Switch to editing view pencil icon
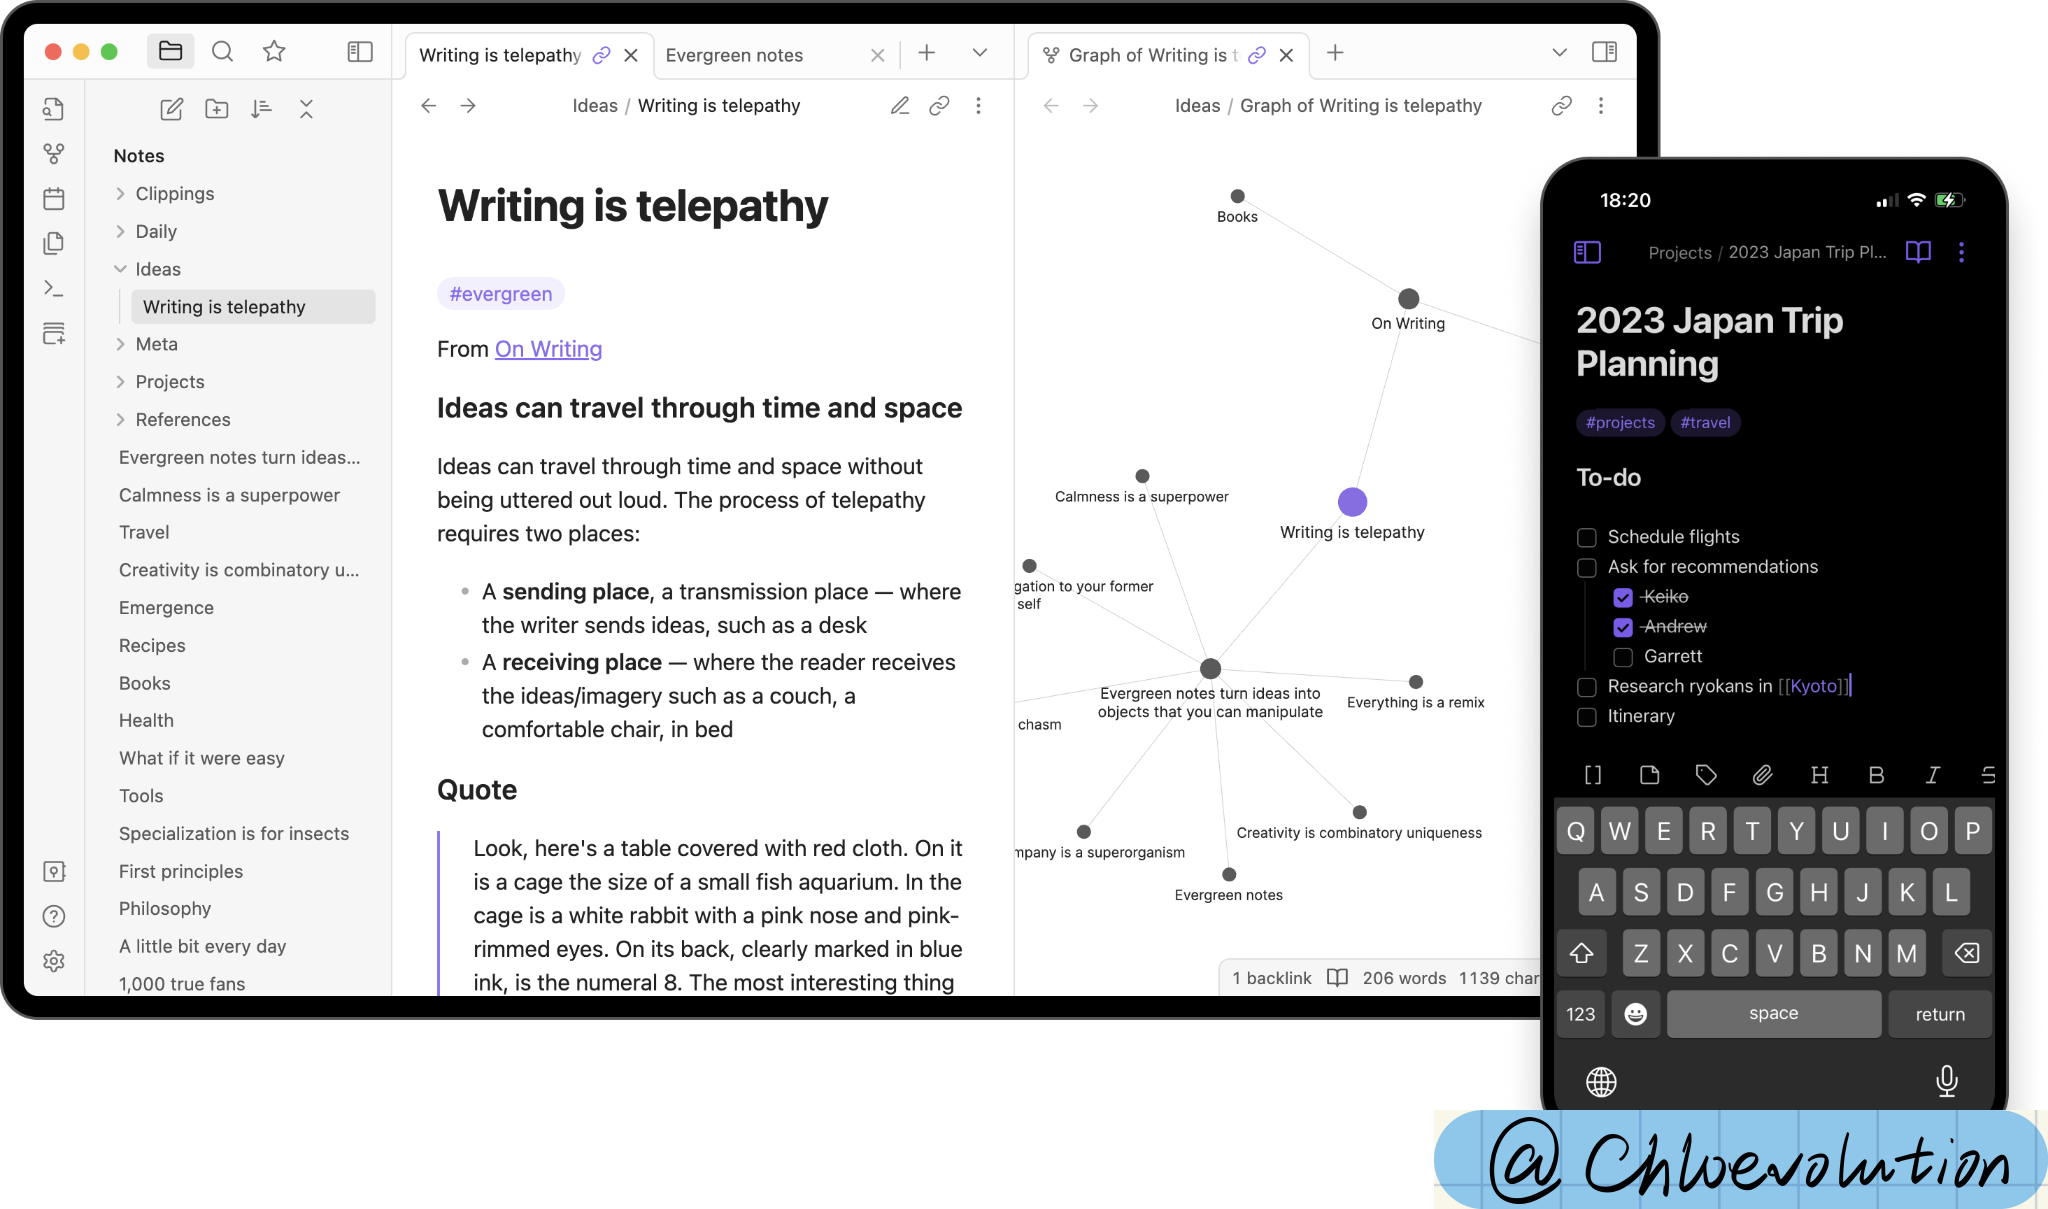The width and height of the screenshot is (2048, 1209). [x=900, y=106]
